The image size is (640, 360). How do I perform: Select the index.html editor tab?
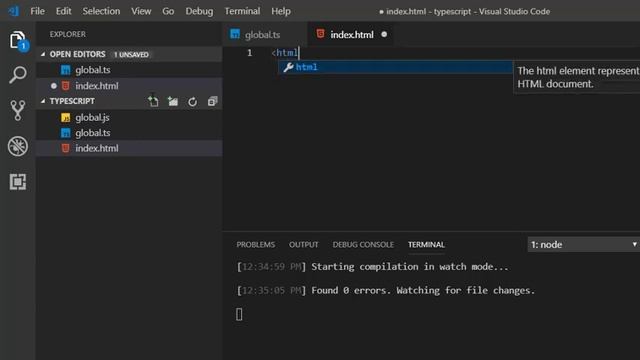[351, 34]
